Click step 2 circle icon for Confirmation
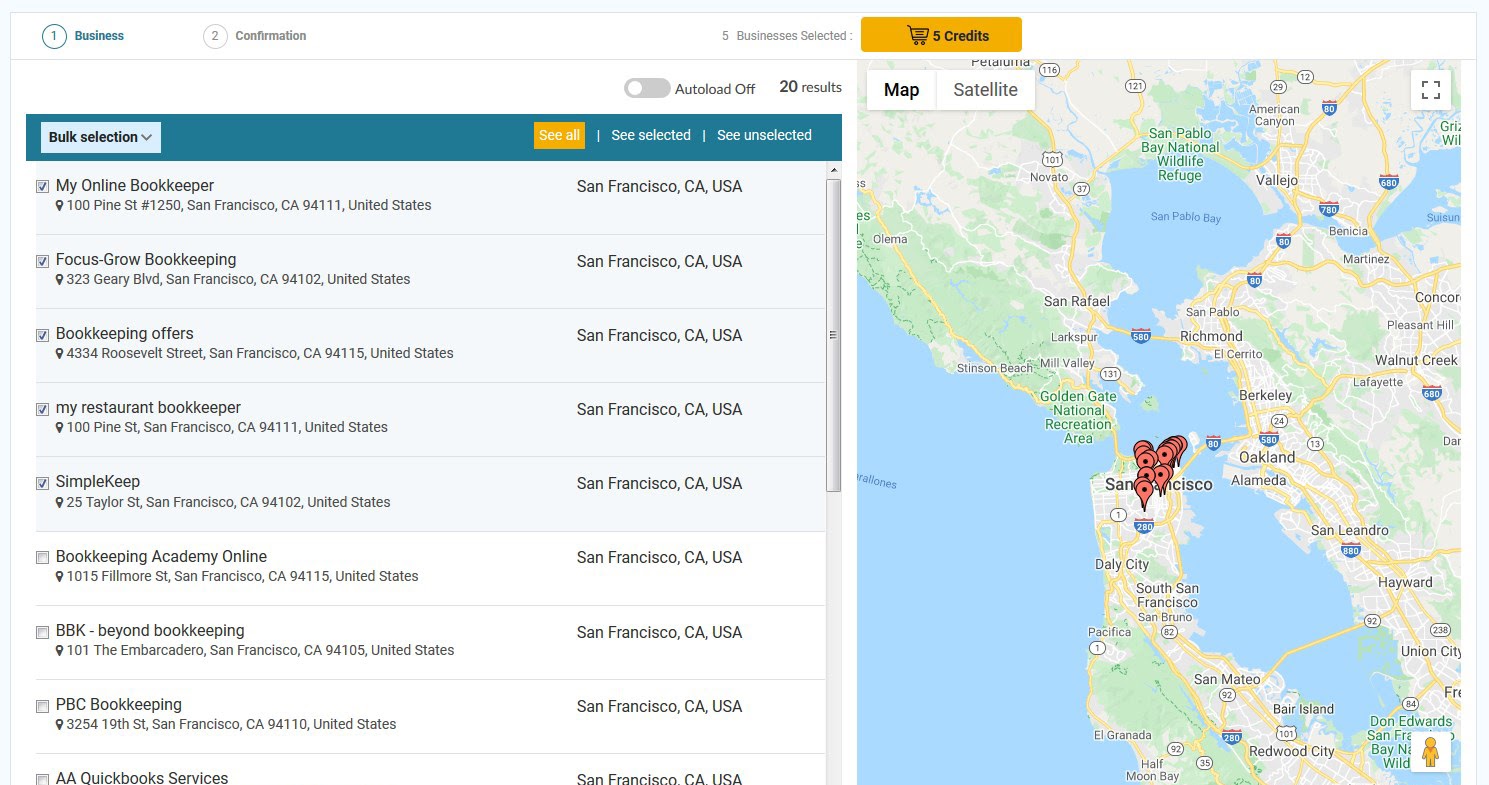The width and height of the screenshot is (1489, 785). click(x=215, y=36)
